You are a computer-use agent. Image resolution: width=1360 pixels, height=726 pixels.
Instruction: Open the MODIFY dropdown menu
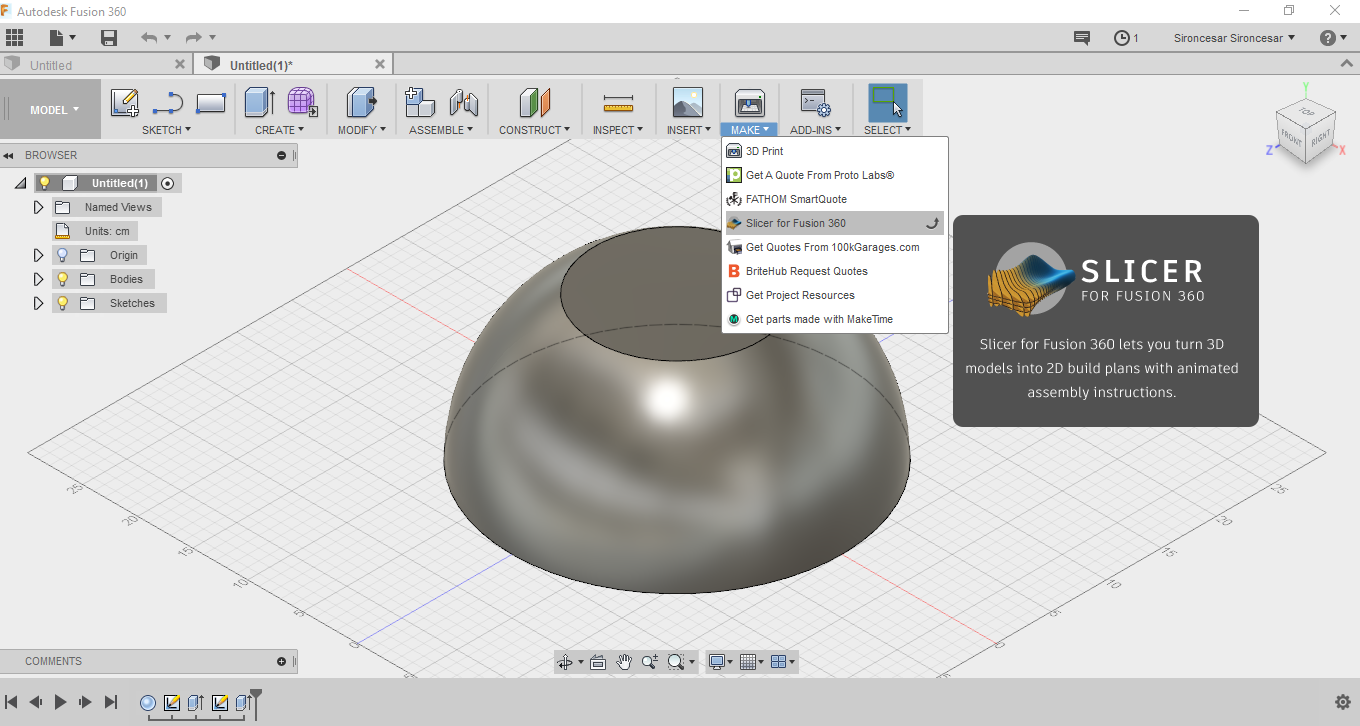click(361, 130)
